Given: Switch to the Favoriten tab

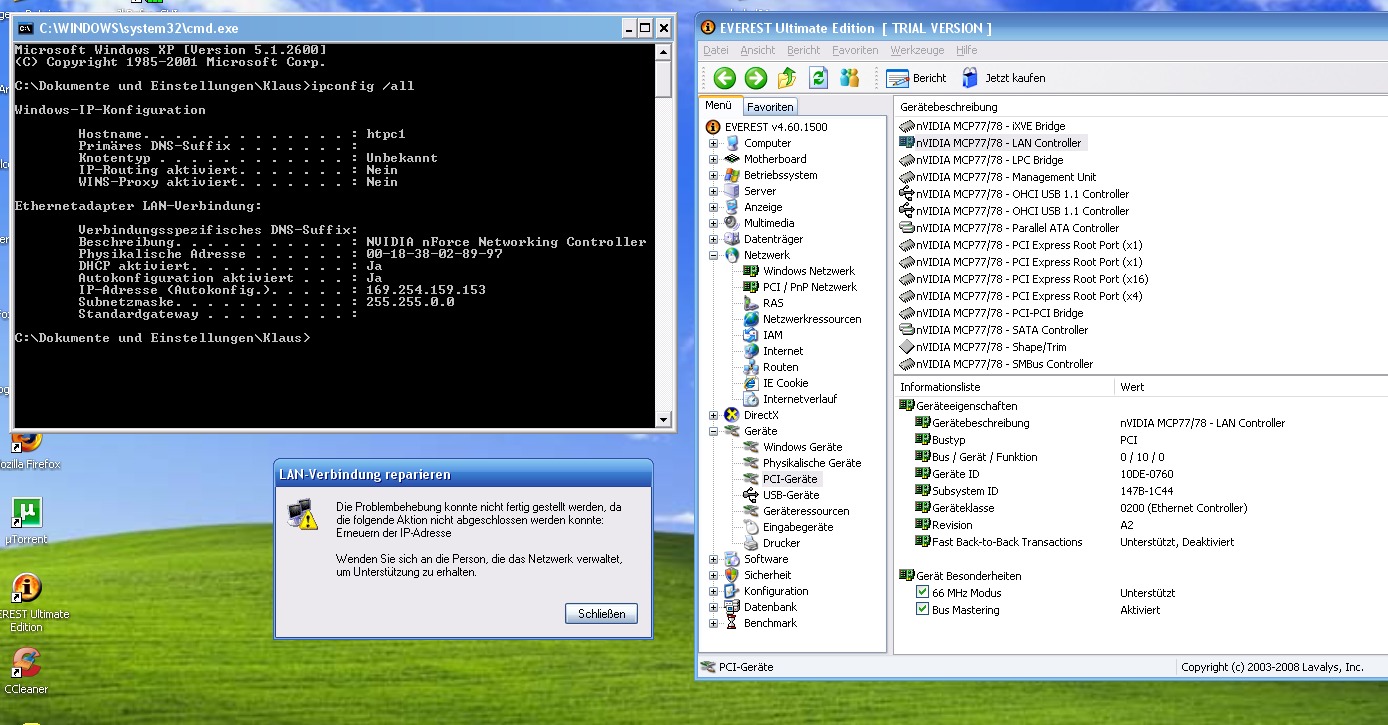Looking at the screenshot, I should [x=770, y=107].
